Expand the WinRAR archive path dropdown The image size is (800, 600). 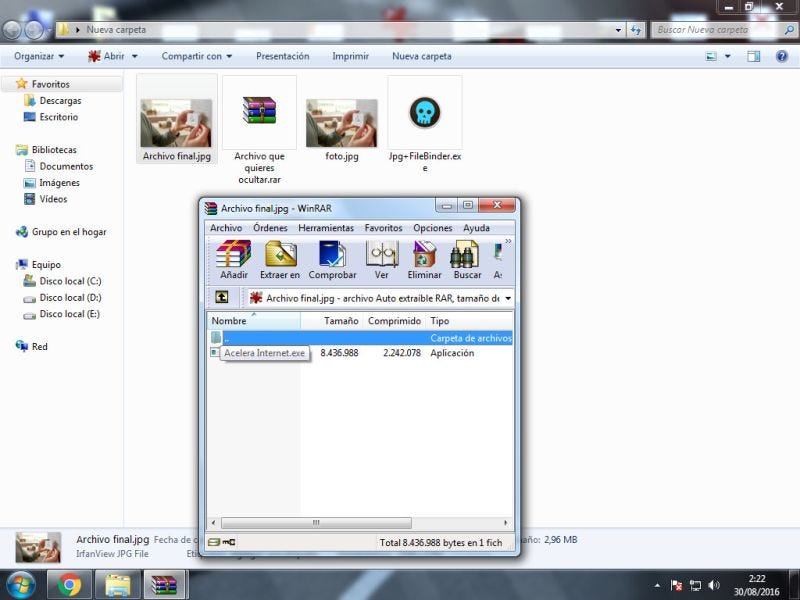pyautogui.click(x=508, y=298)
